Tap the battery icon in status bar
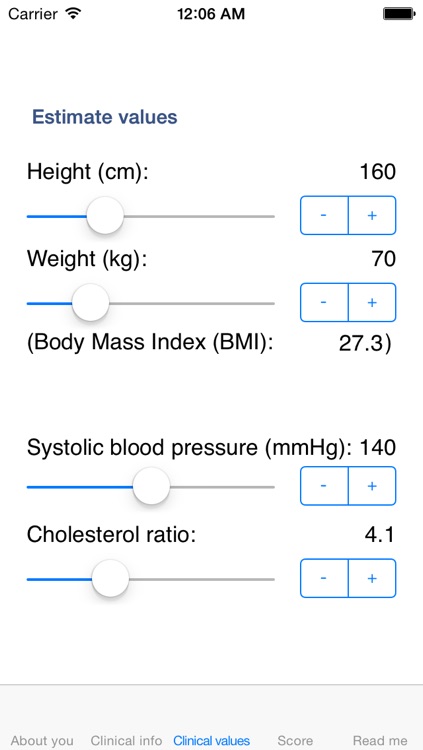The height and width of the screenshot is (750, 423). tap(398, 14)
